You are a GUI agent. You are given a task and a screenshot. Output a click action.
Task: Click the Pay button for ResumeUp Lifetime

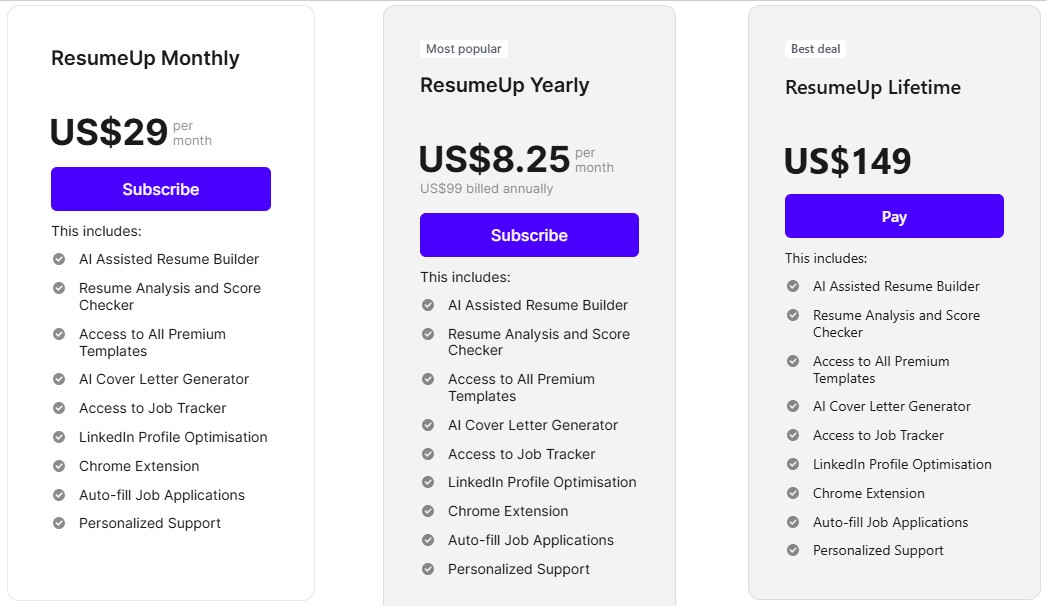coord(894,216)
